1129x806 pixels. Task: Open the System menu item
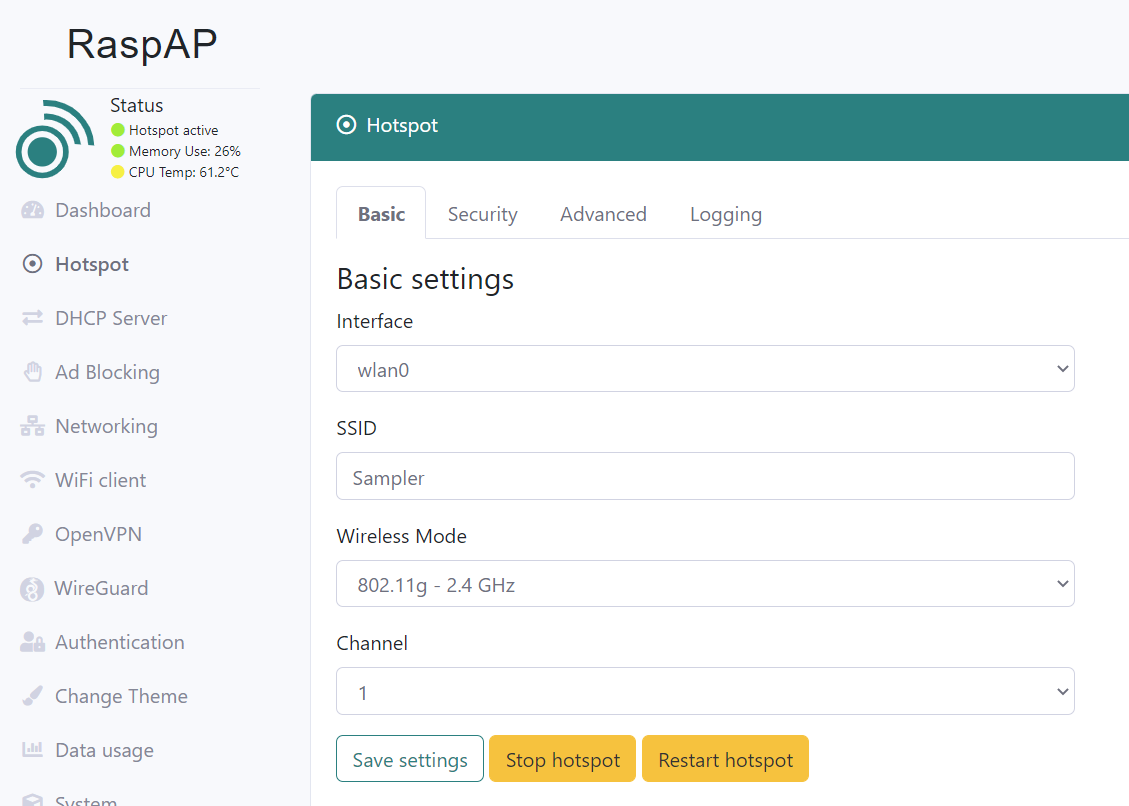click(86, 800)
